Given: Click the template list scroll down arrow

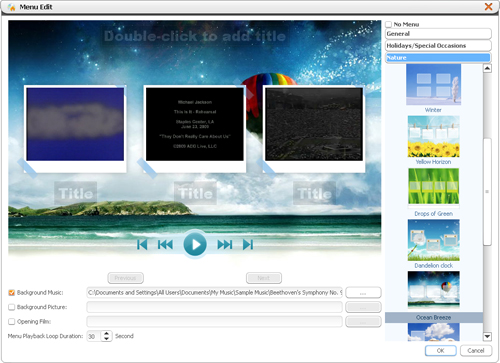Looking at the screenshot, I should (x=487, y=336).
